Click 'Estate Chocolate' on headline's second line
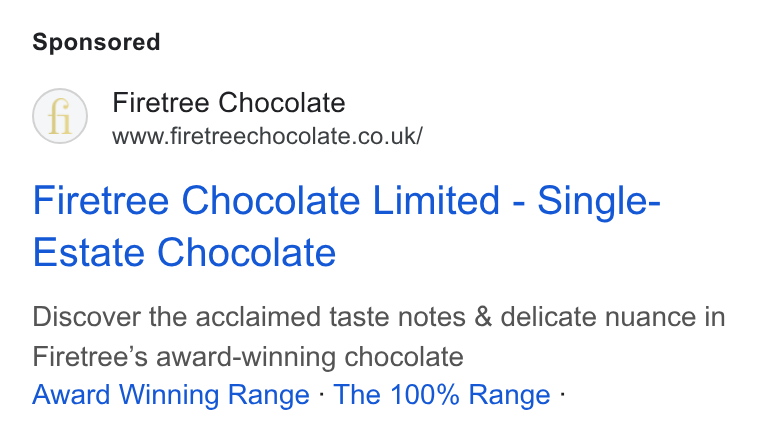The width and height of the screenshot is (760, 438). (x=184, y=252)
